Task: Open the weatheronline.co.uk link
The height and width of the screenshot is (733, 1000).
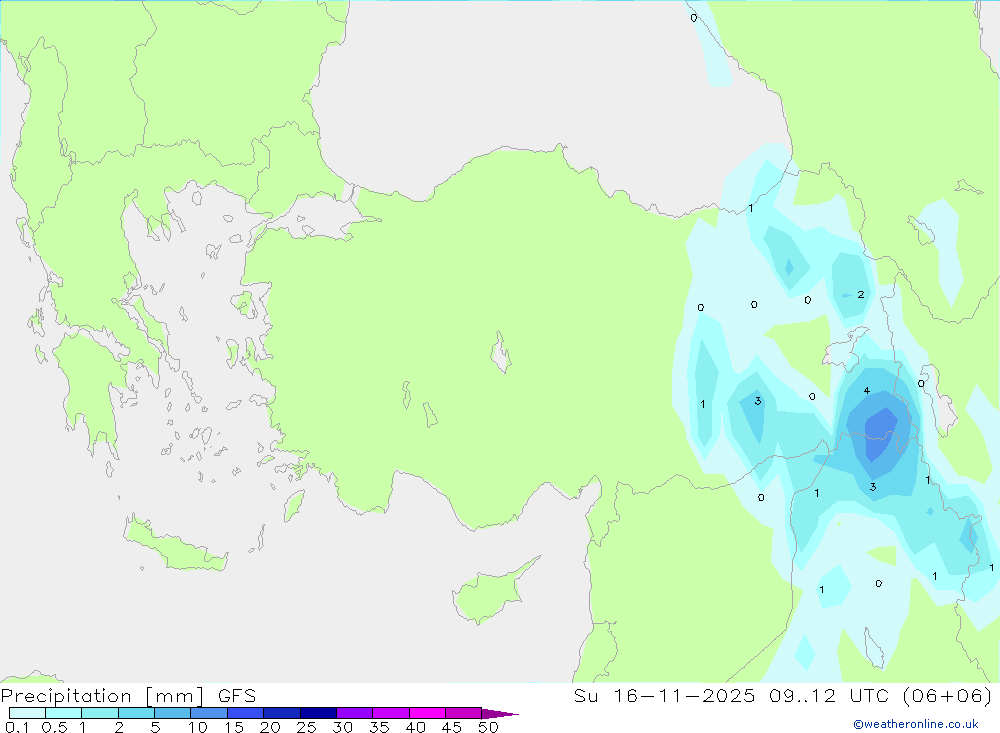Action: tap(916, 724)
